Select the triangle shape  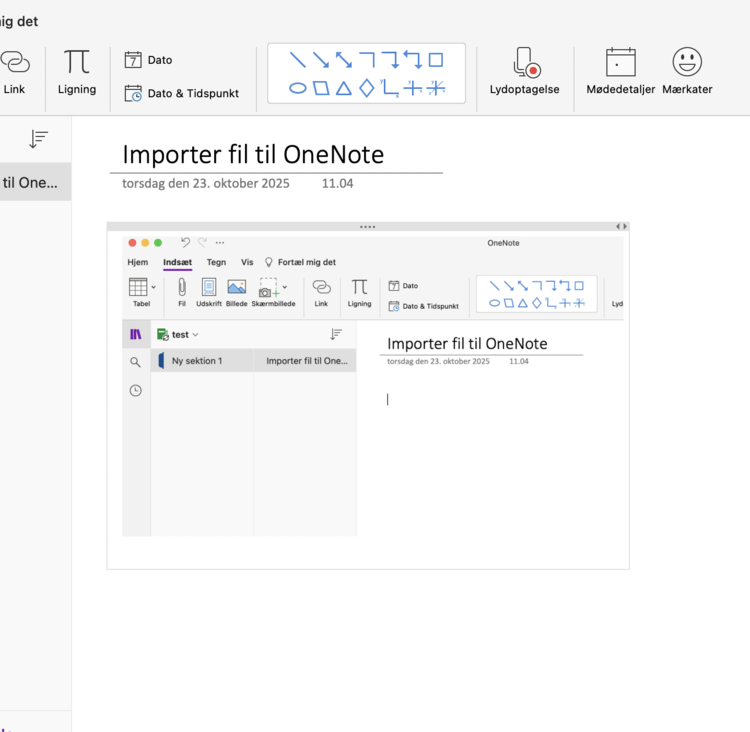(x=344, y=88)
